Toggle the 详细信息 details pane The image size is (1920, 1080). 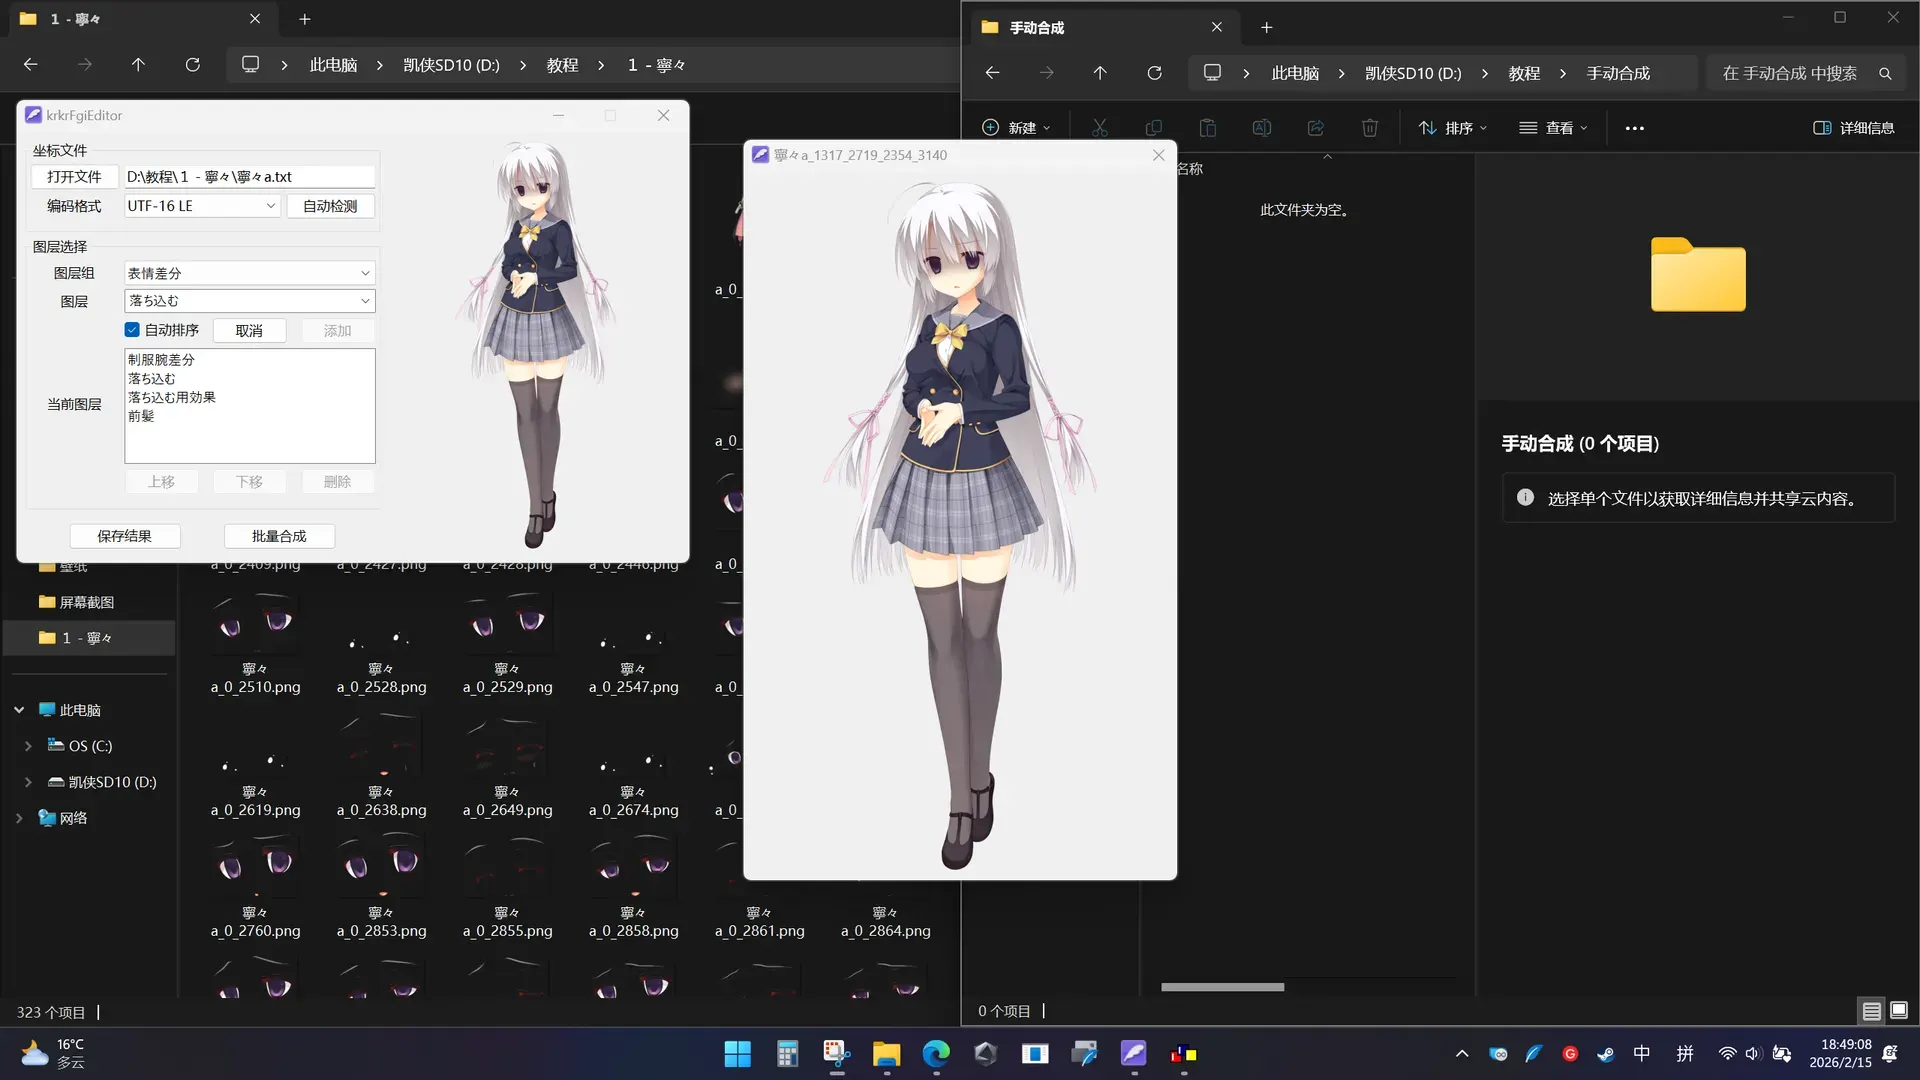1854,128
